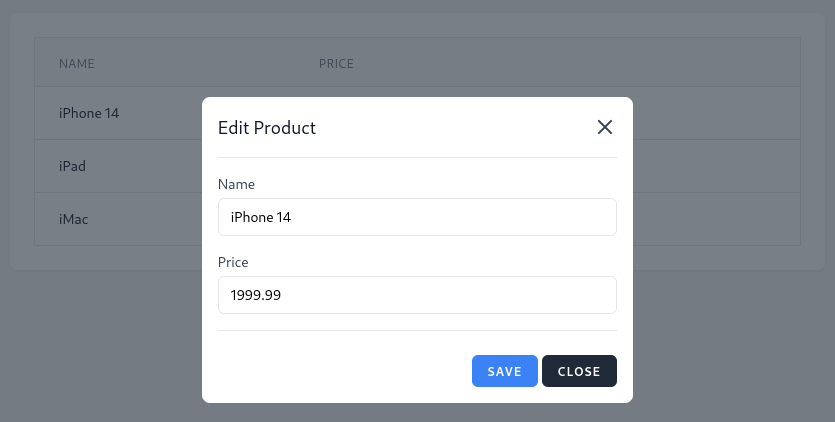
Task: Click the SAVE button
Action: pos(504,371)
